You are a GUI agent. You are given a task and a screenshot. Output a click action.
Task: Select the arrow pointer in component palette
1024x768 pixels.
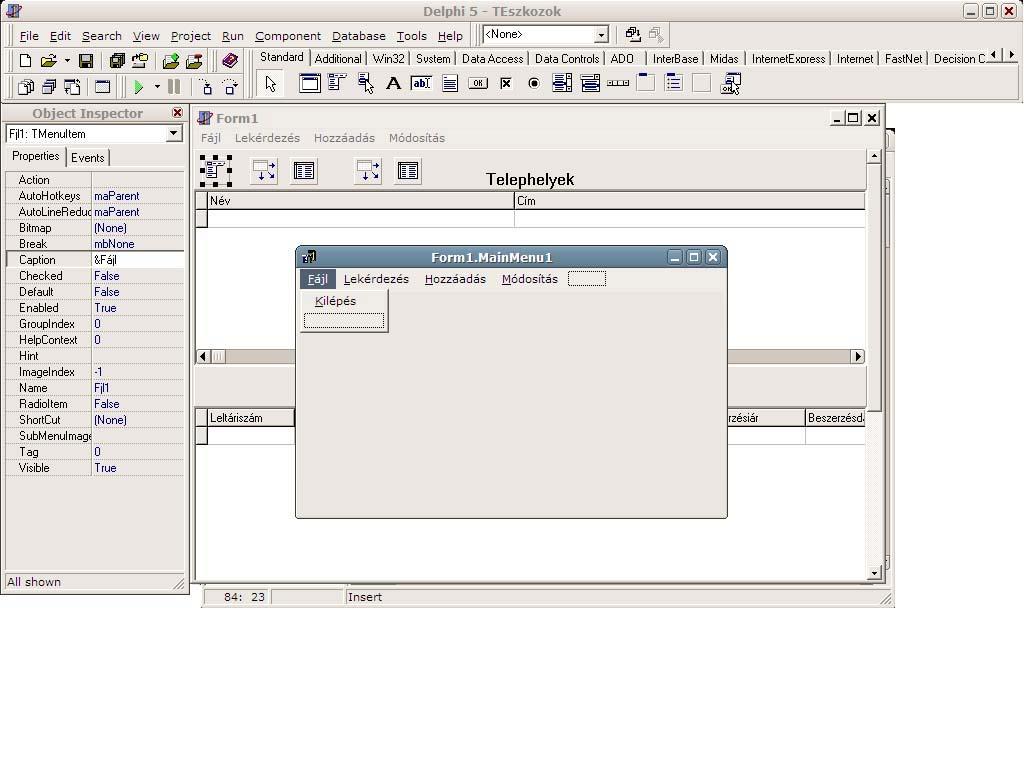tap(270, 84)
